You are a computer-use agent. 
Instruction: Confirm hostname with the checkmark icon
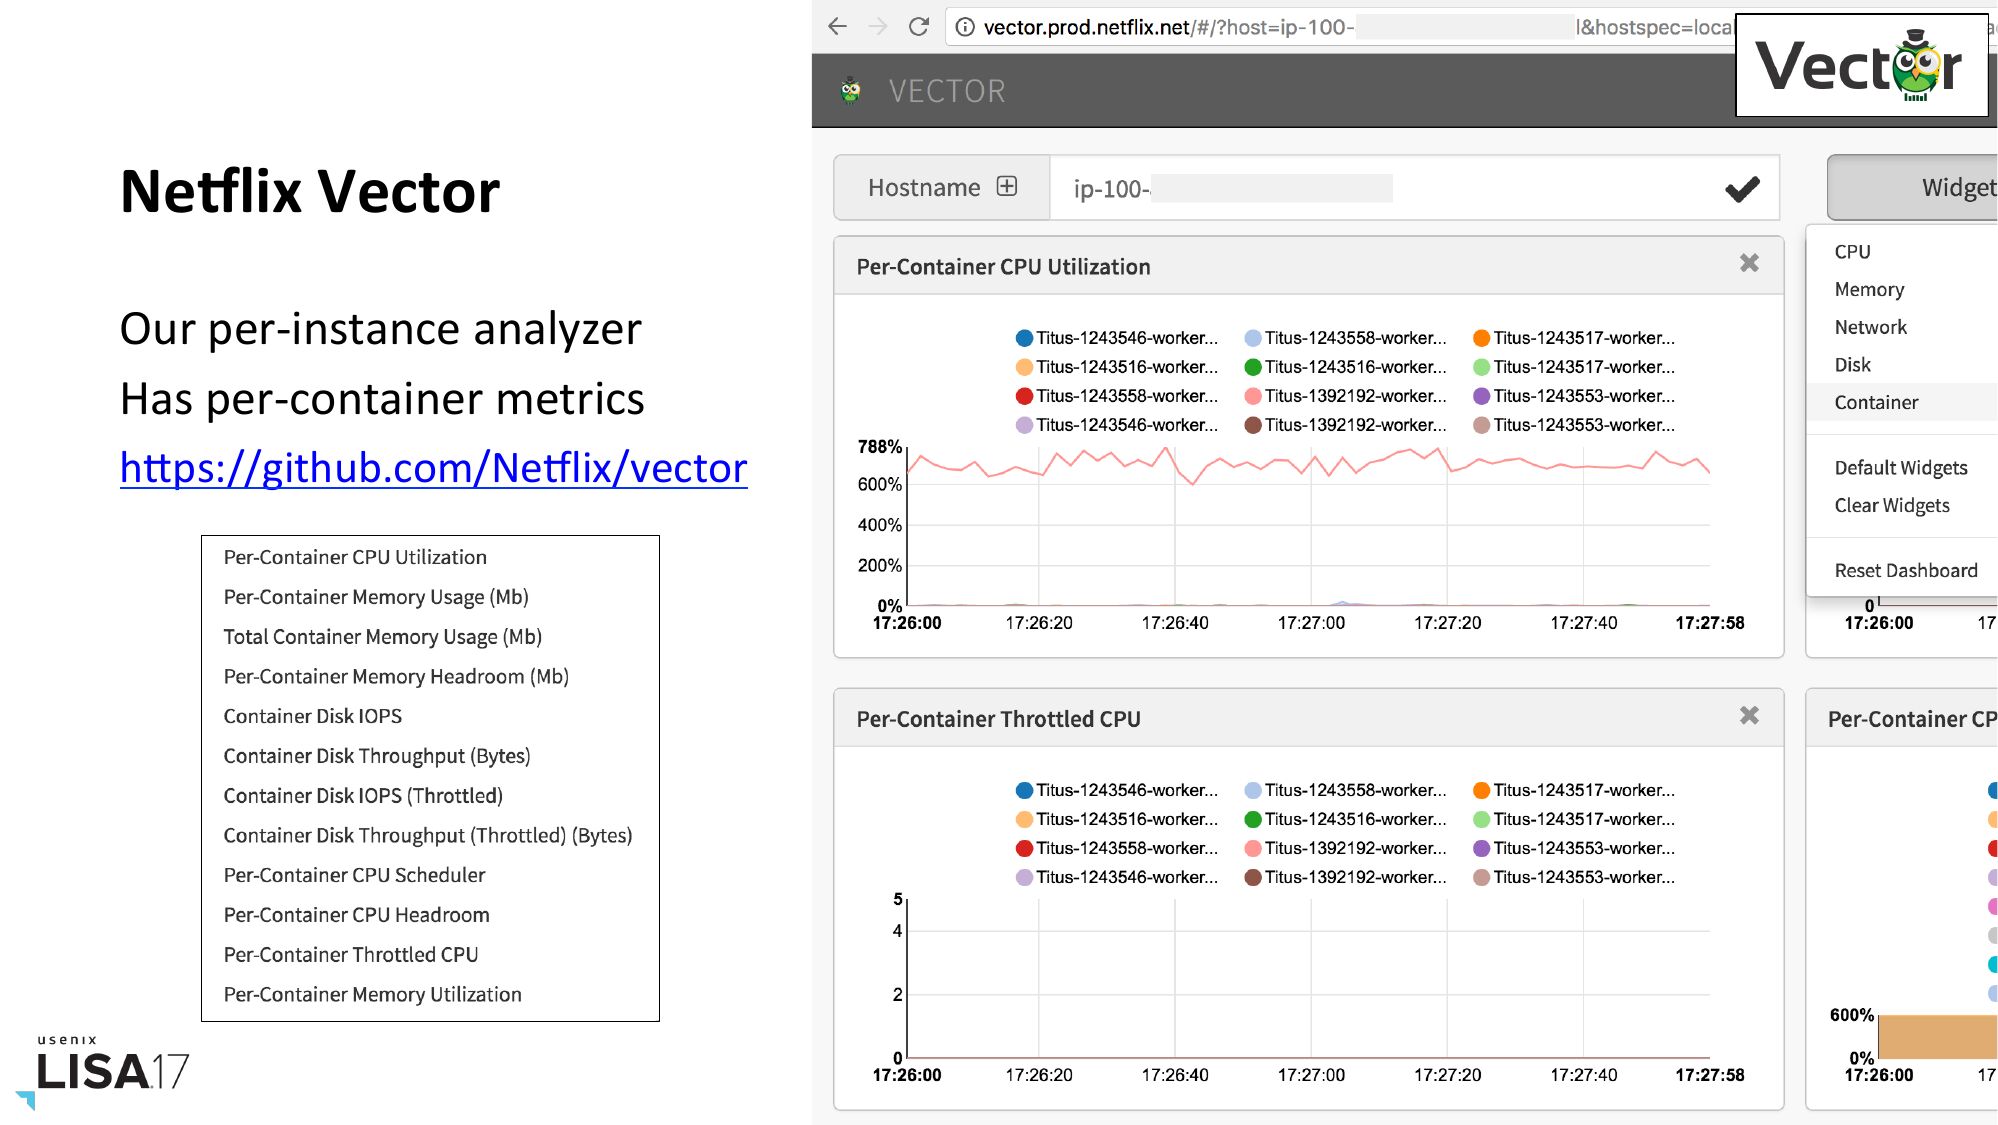coord(1742,189)
